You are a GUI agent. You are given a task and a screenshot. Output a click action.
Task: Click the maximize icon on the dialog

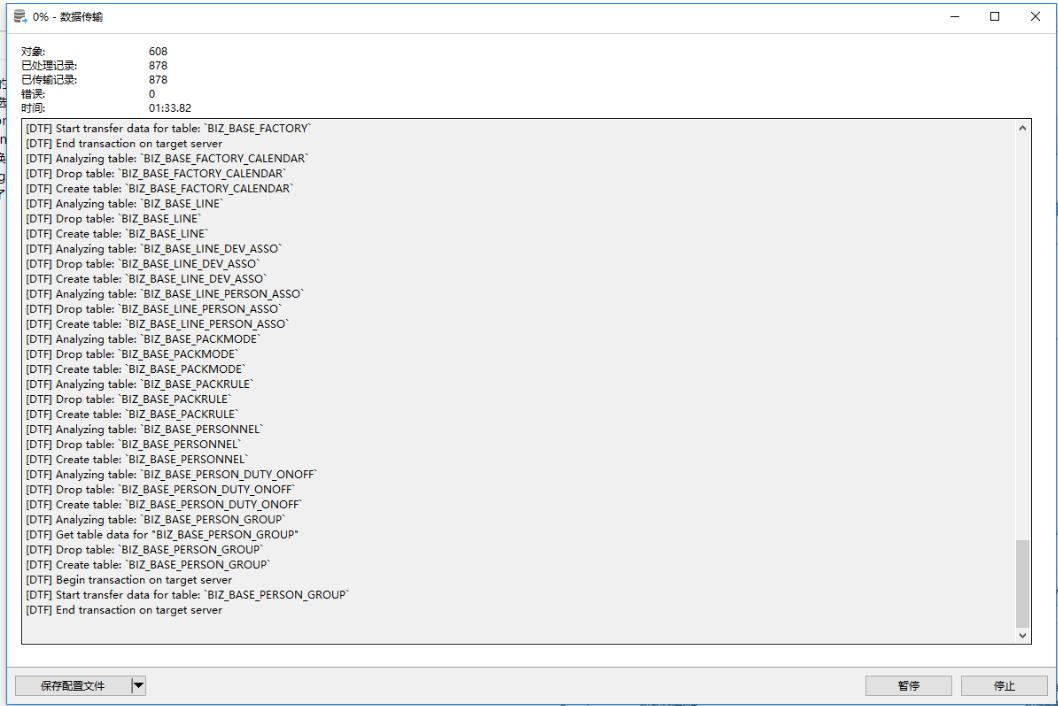point(995,16)
